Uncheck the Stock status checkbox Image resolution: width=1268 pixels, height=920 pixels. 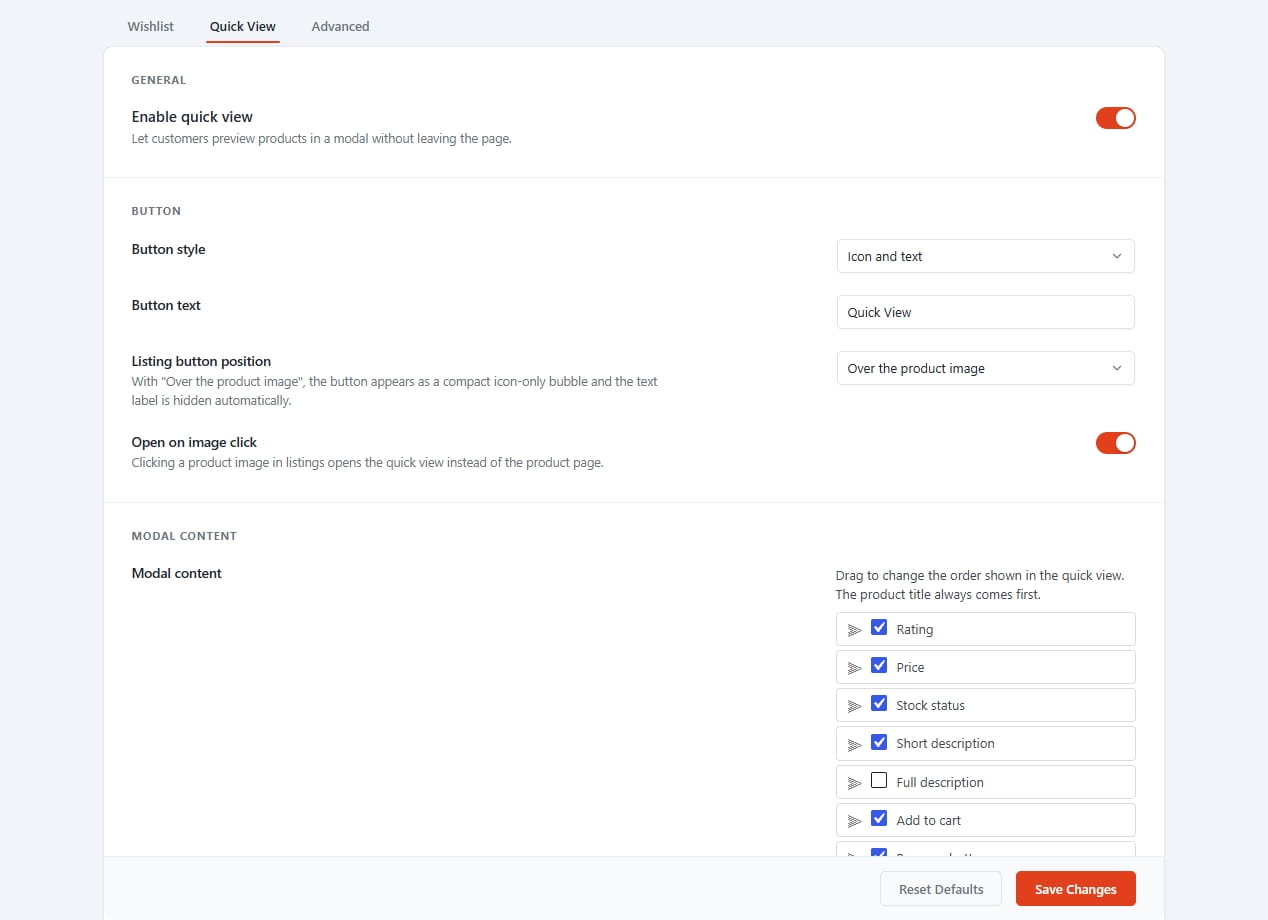(879, 704)
